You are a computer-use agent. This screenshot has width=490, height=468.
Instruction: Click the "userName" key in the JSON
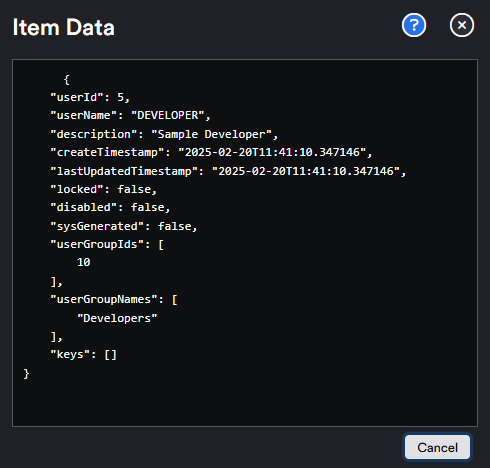[x=83, y=115]
